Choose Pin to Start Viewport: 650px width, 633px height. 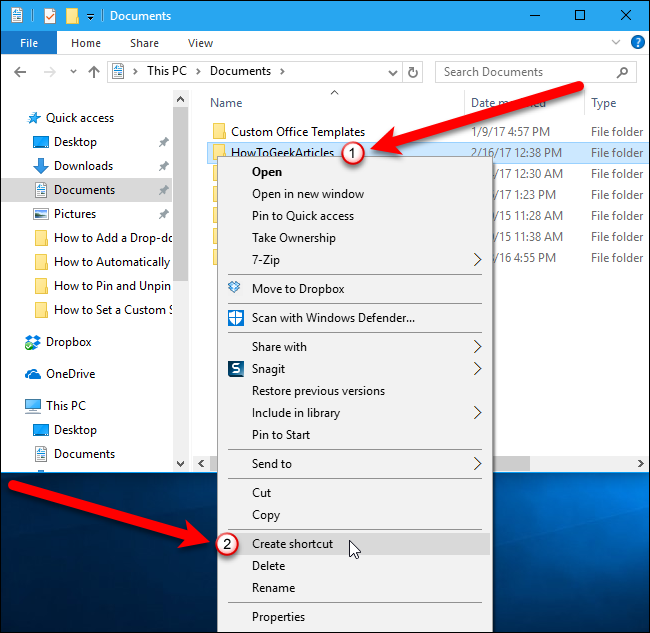point(355,435)
